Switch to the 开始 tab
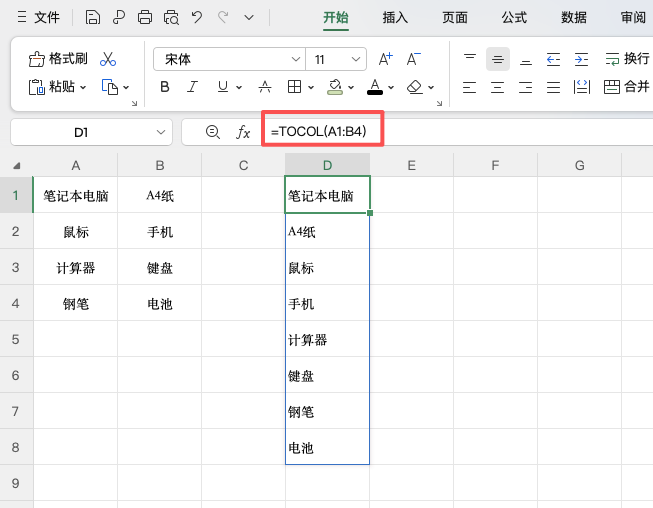The width and height of the screenshot is (653, 508). (336, 17)
